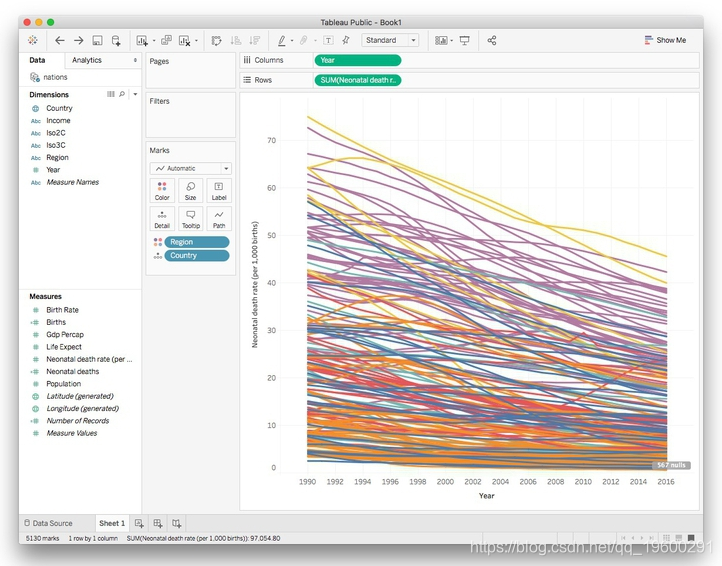
Task: Click the New Data Source icon
Action: pyautogui.click(x=116, y=41)
